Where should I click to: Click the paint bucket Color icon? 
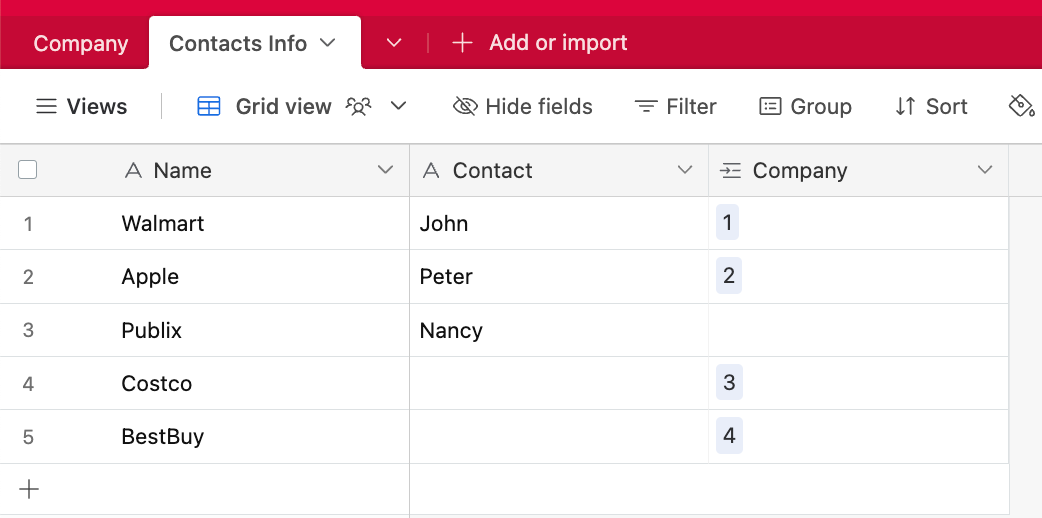tap(1021, 106)
